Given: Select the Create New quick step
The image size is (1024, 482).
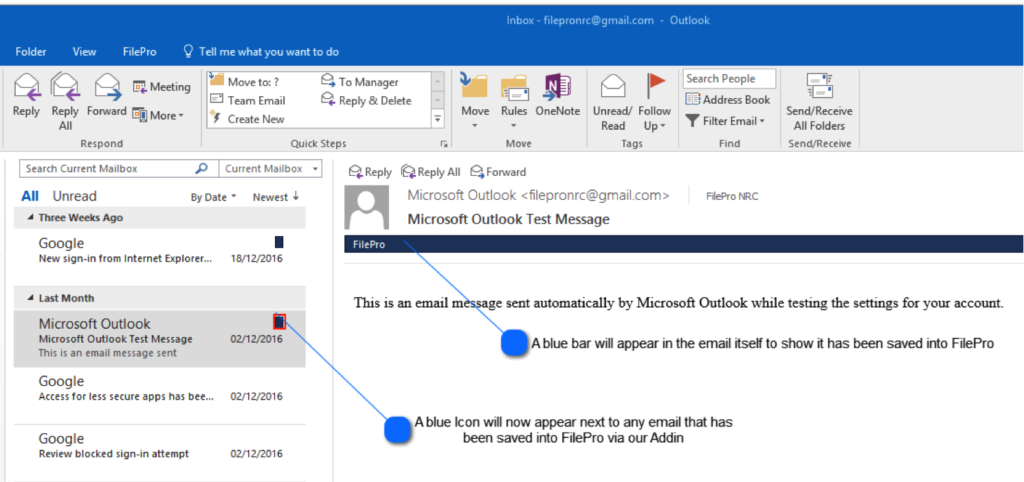Looking at the screenshot, I should tap(247, 119).
